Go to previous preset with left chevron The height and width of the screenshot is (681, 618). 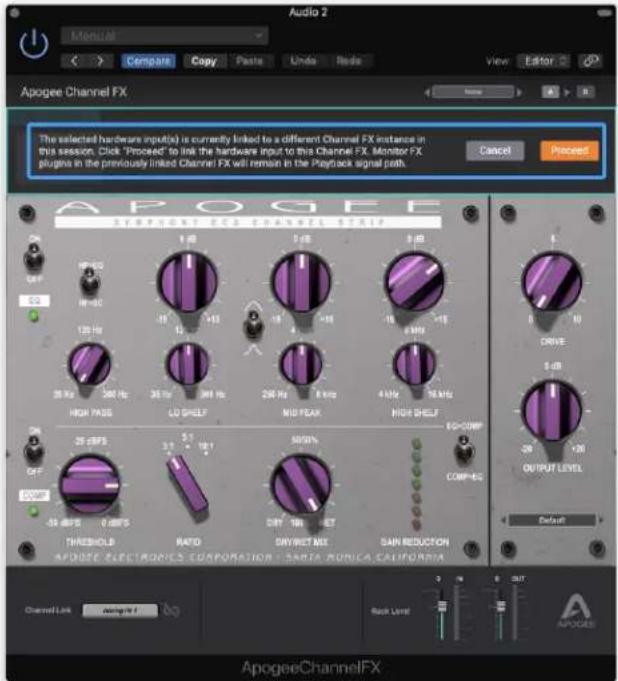[x=74, y=61]
